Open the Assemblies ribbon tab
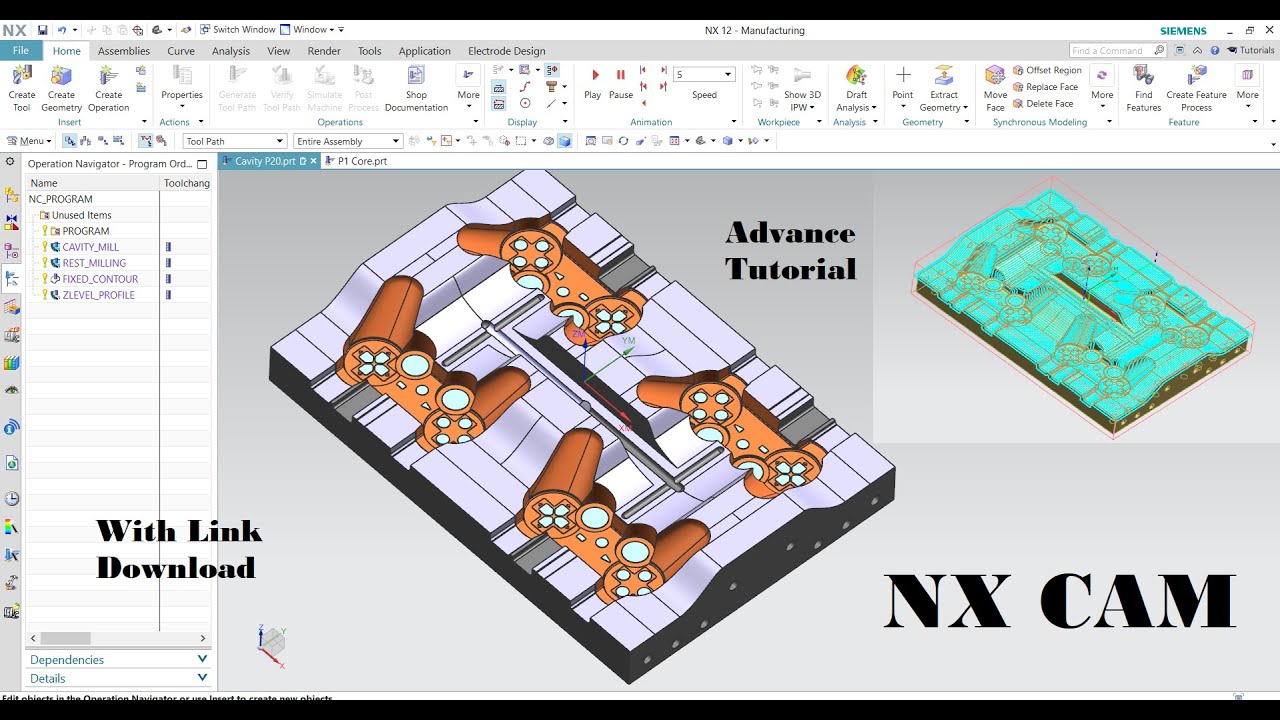1280x720 pixels. [124, 51]
